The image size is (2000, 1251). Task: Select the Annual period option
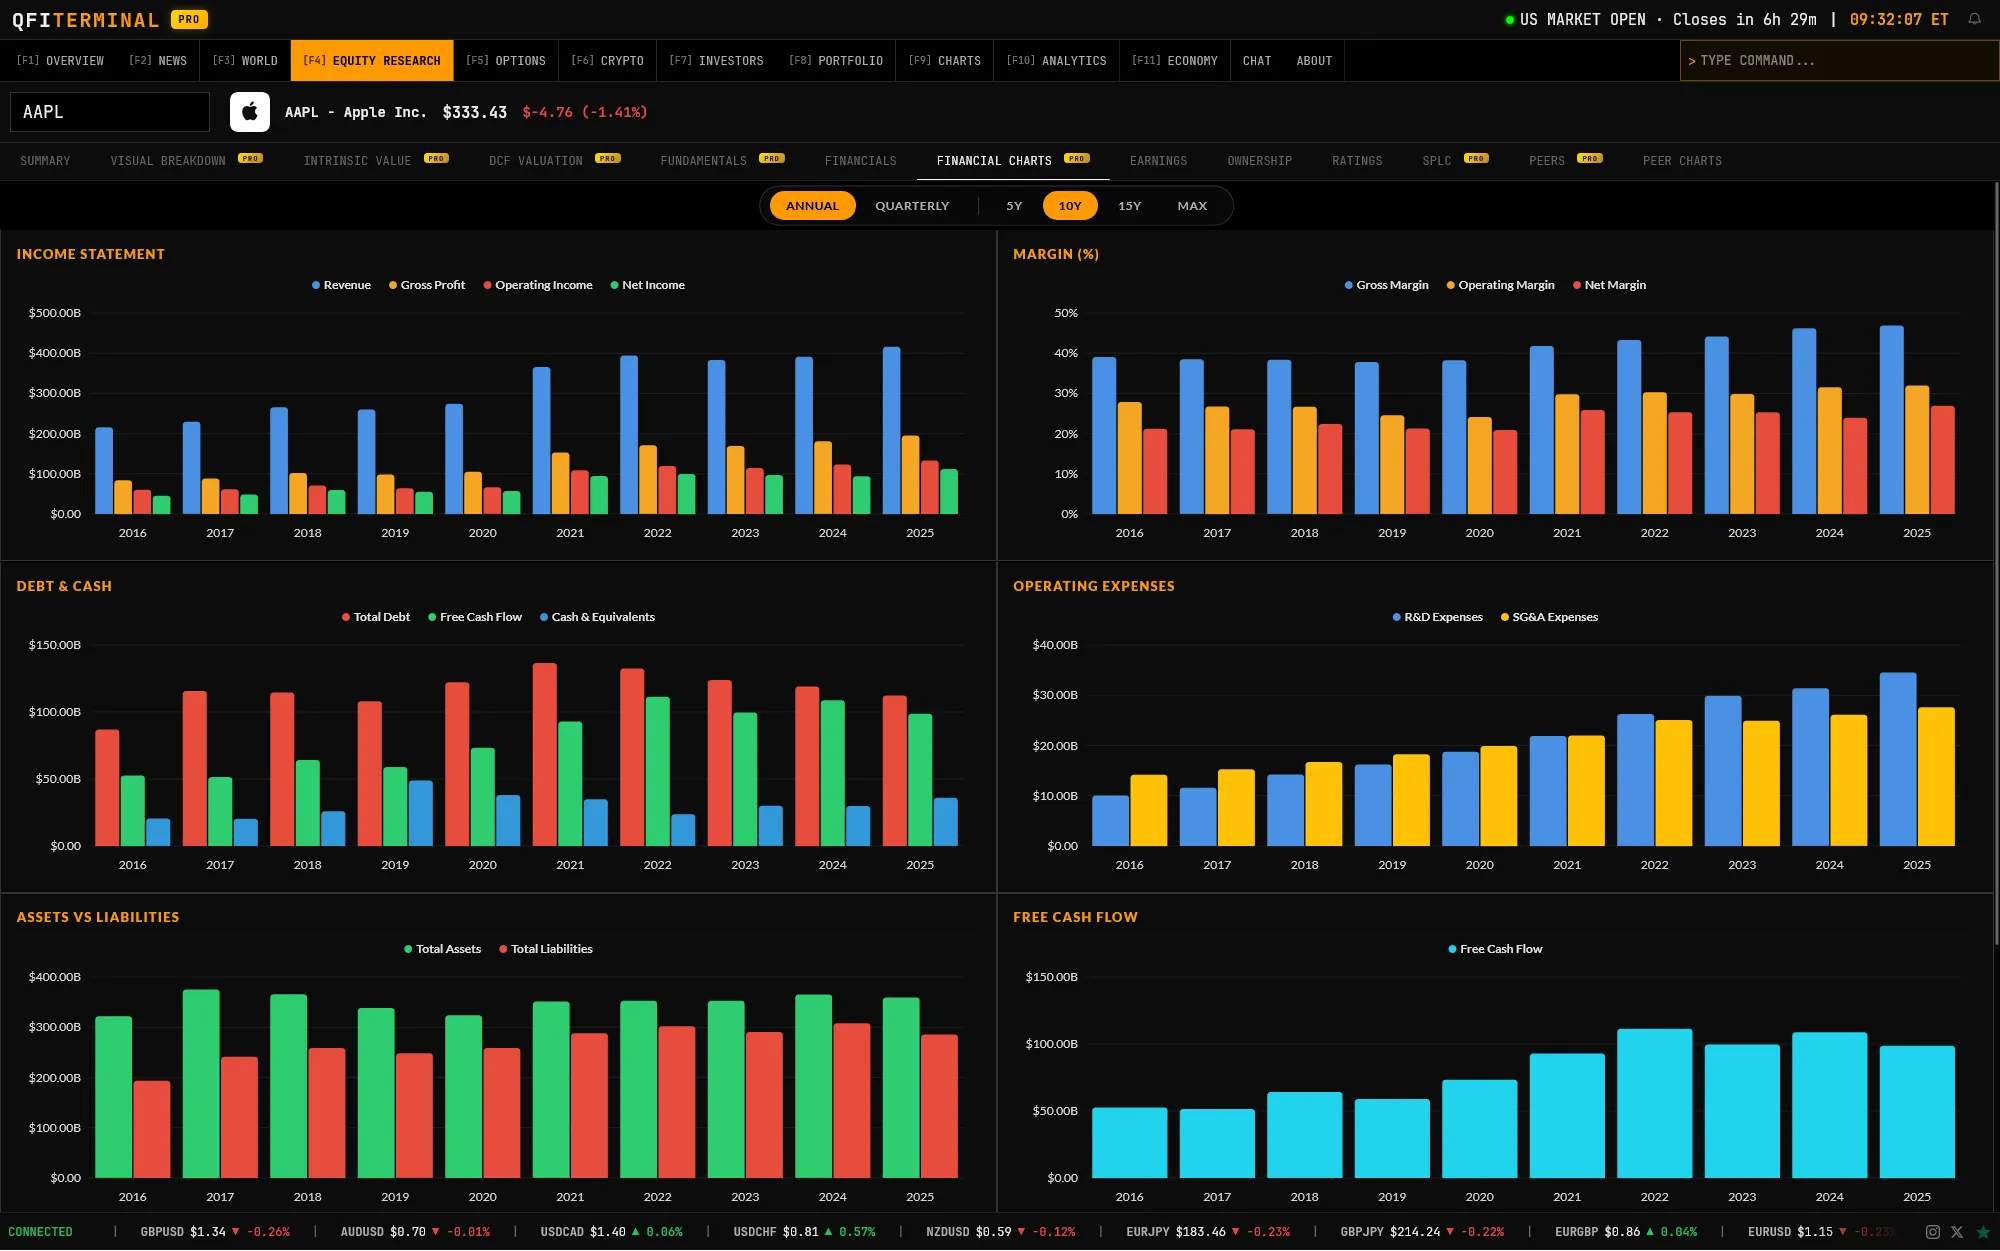pos(812,206)
